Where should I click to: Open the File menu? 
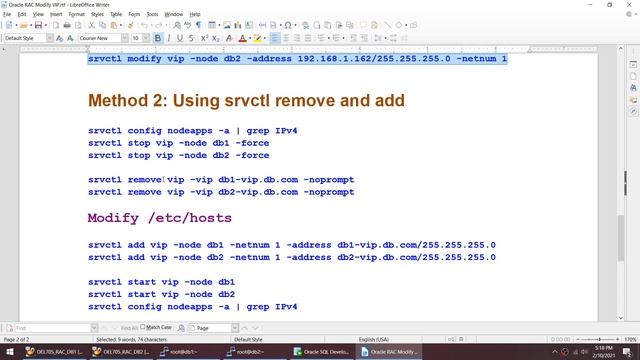pyautogui.click(x=7, y=14)
